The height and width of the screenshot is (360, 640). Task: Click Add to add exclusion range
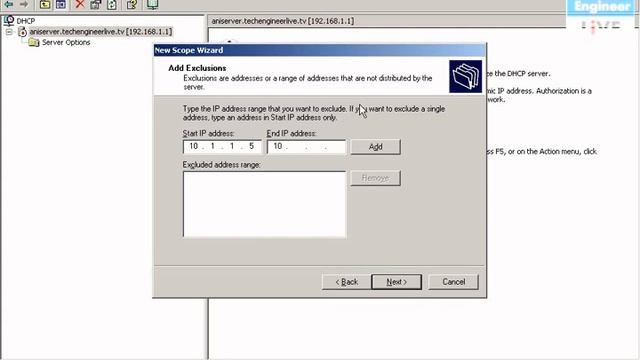(376, 147)
